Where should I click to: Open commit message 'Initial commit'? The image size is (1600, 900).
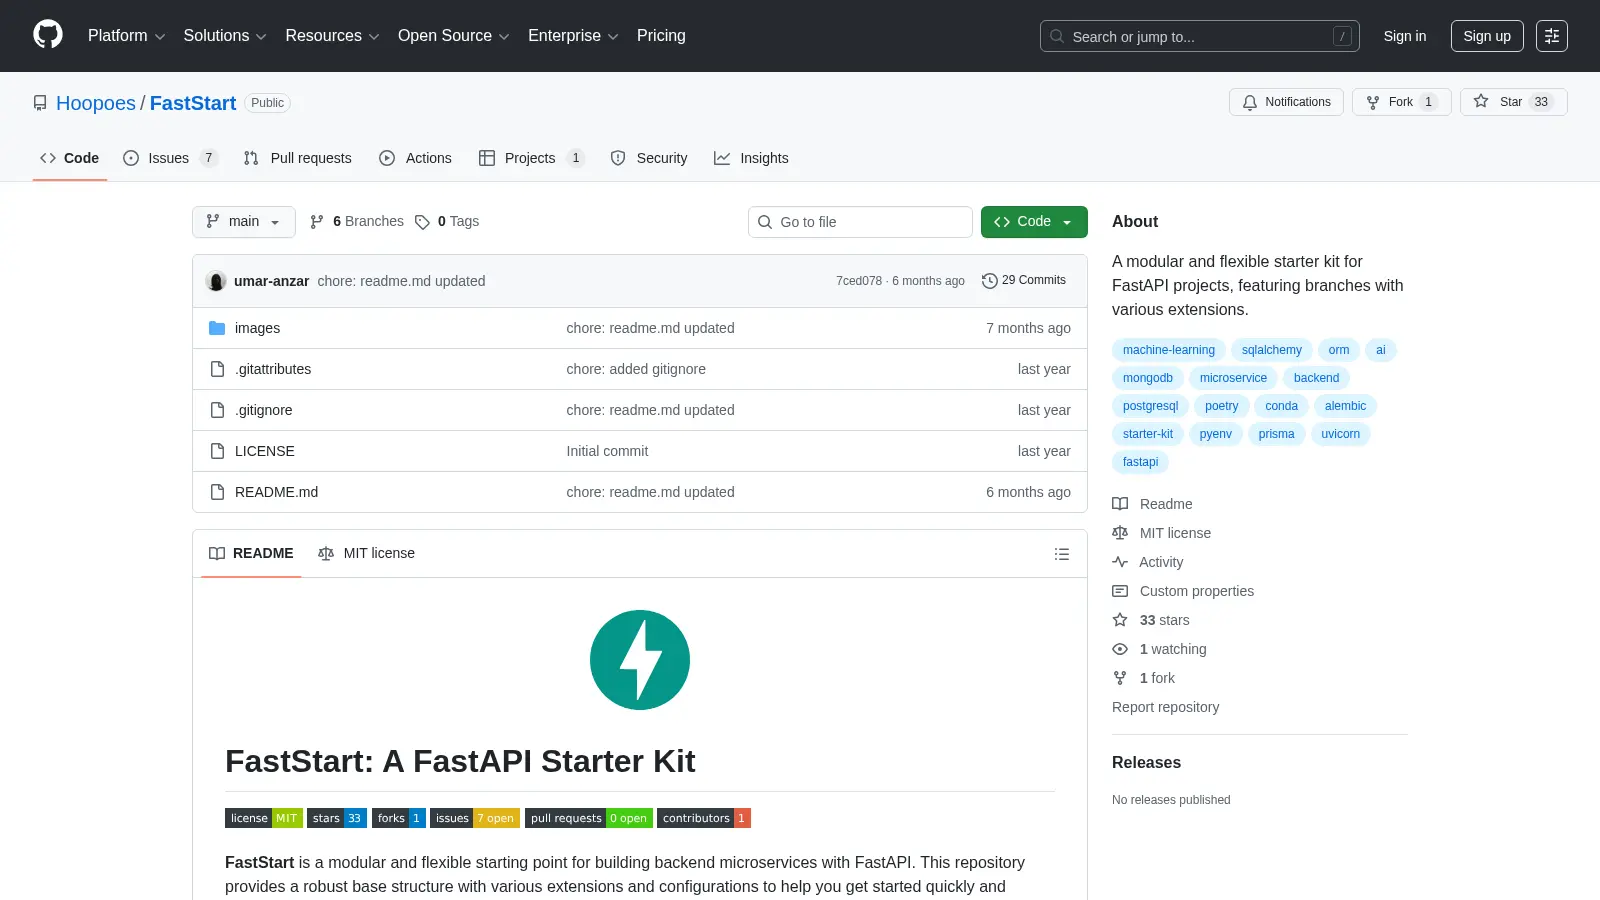point(607,451)
